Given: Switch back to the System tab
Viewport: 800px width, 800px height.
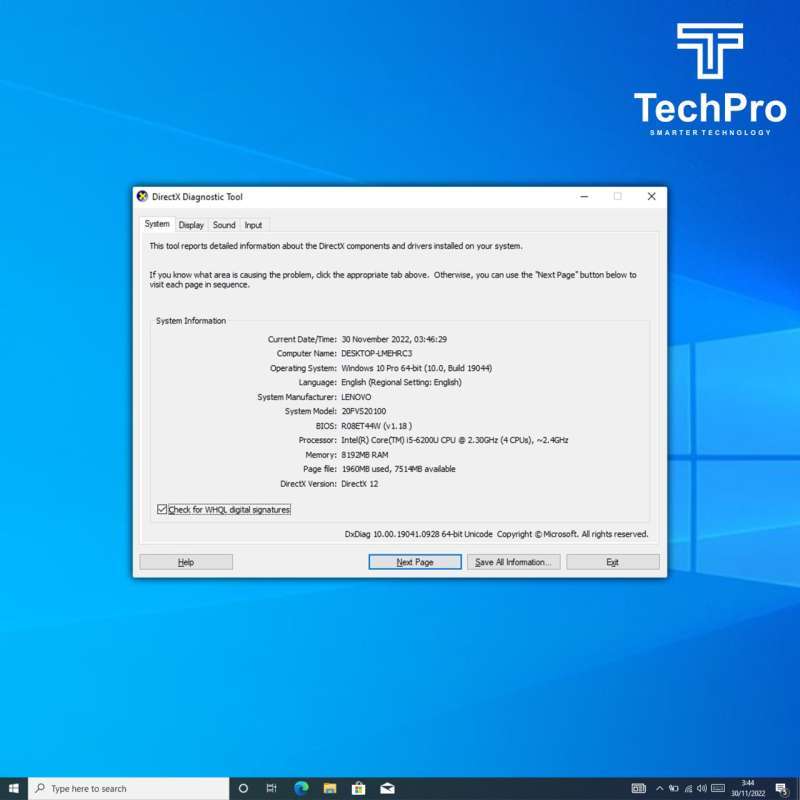Looking at the screenshot, I should click(157, 224).
